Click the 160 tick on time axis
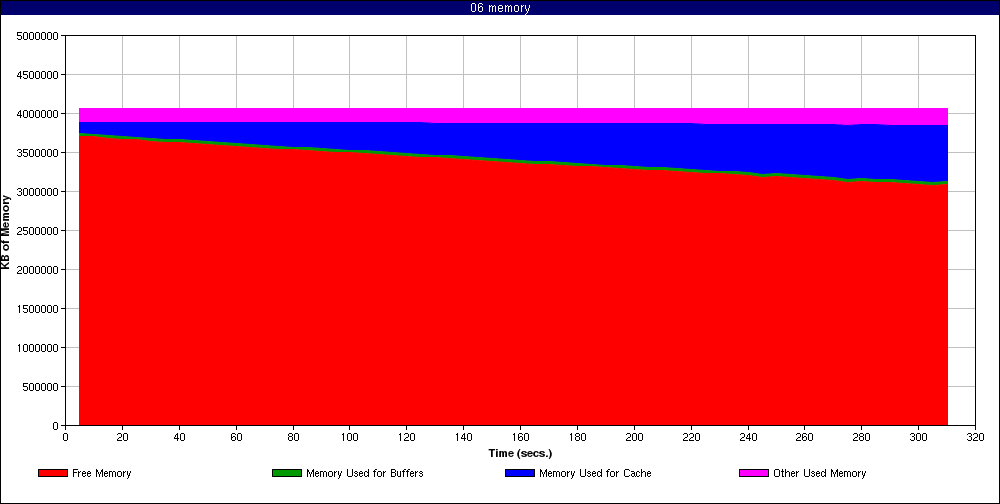The width and height of the screenshot is (1000, 504). [520, 438]
